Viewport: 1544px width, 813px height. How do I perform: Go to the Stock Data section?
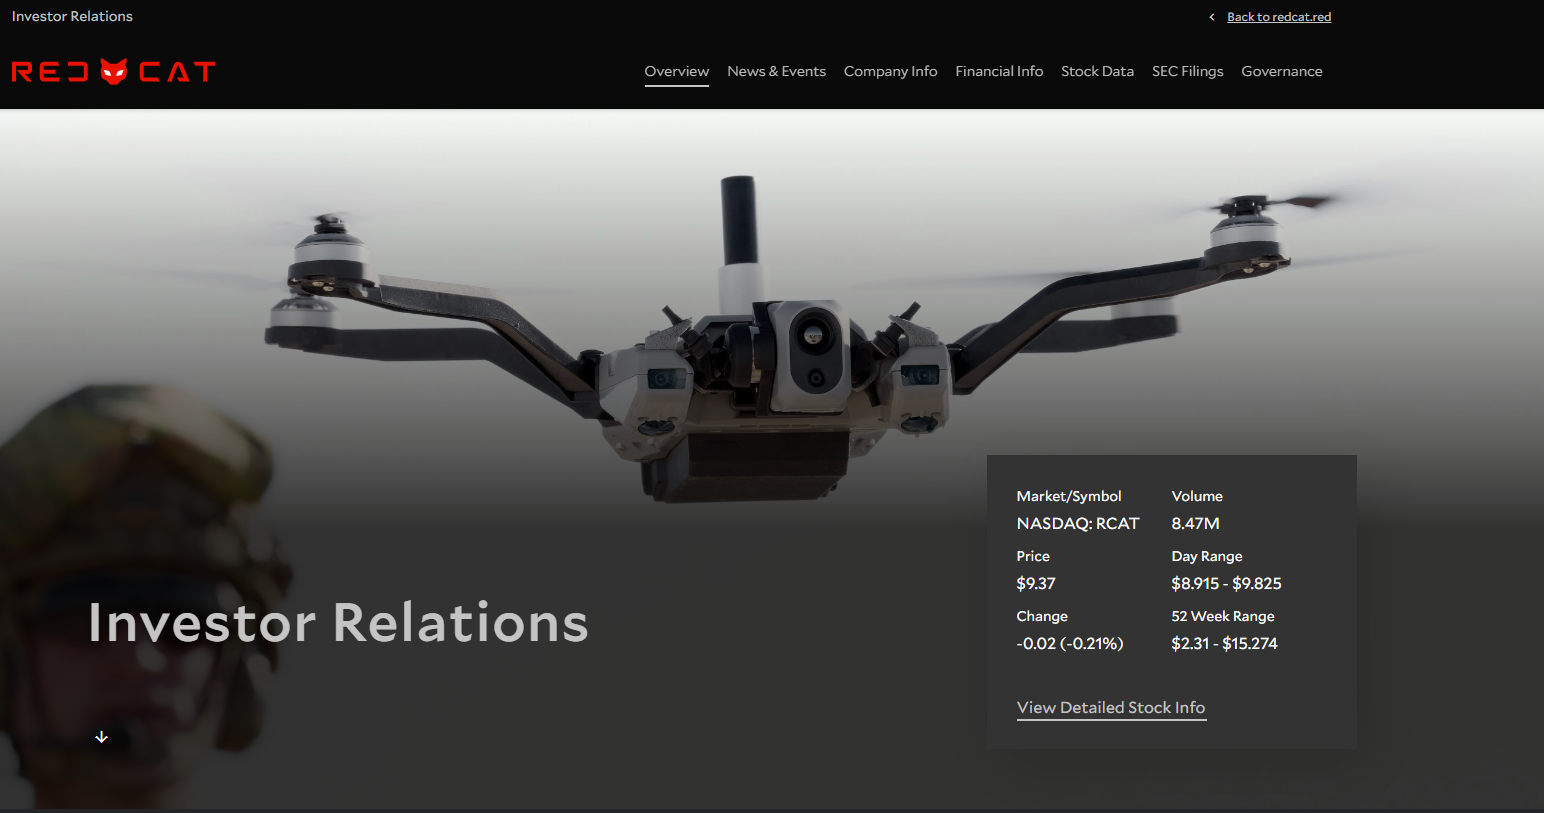click(x=1098, y=71)
